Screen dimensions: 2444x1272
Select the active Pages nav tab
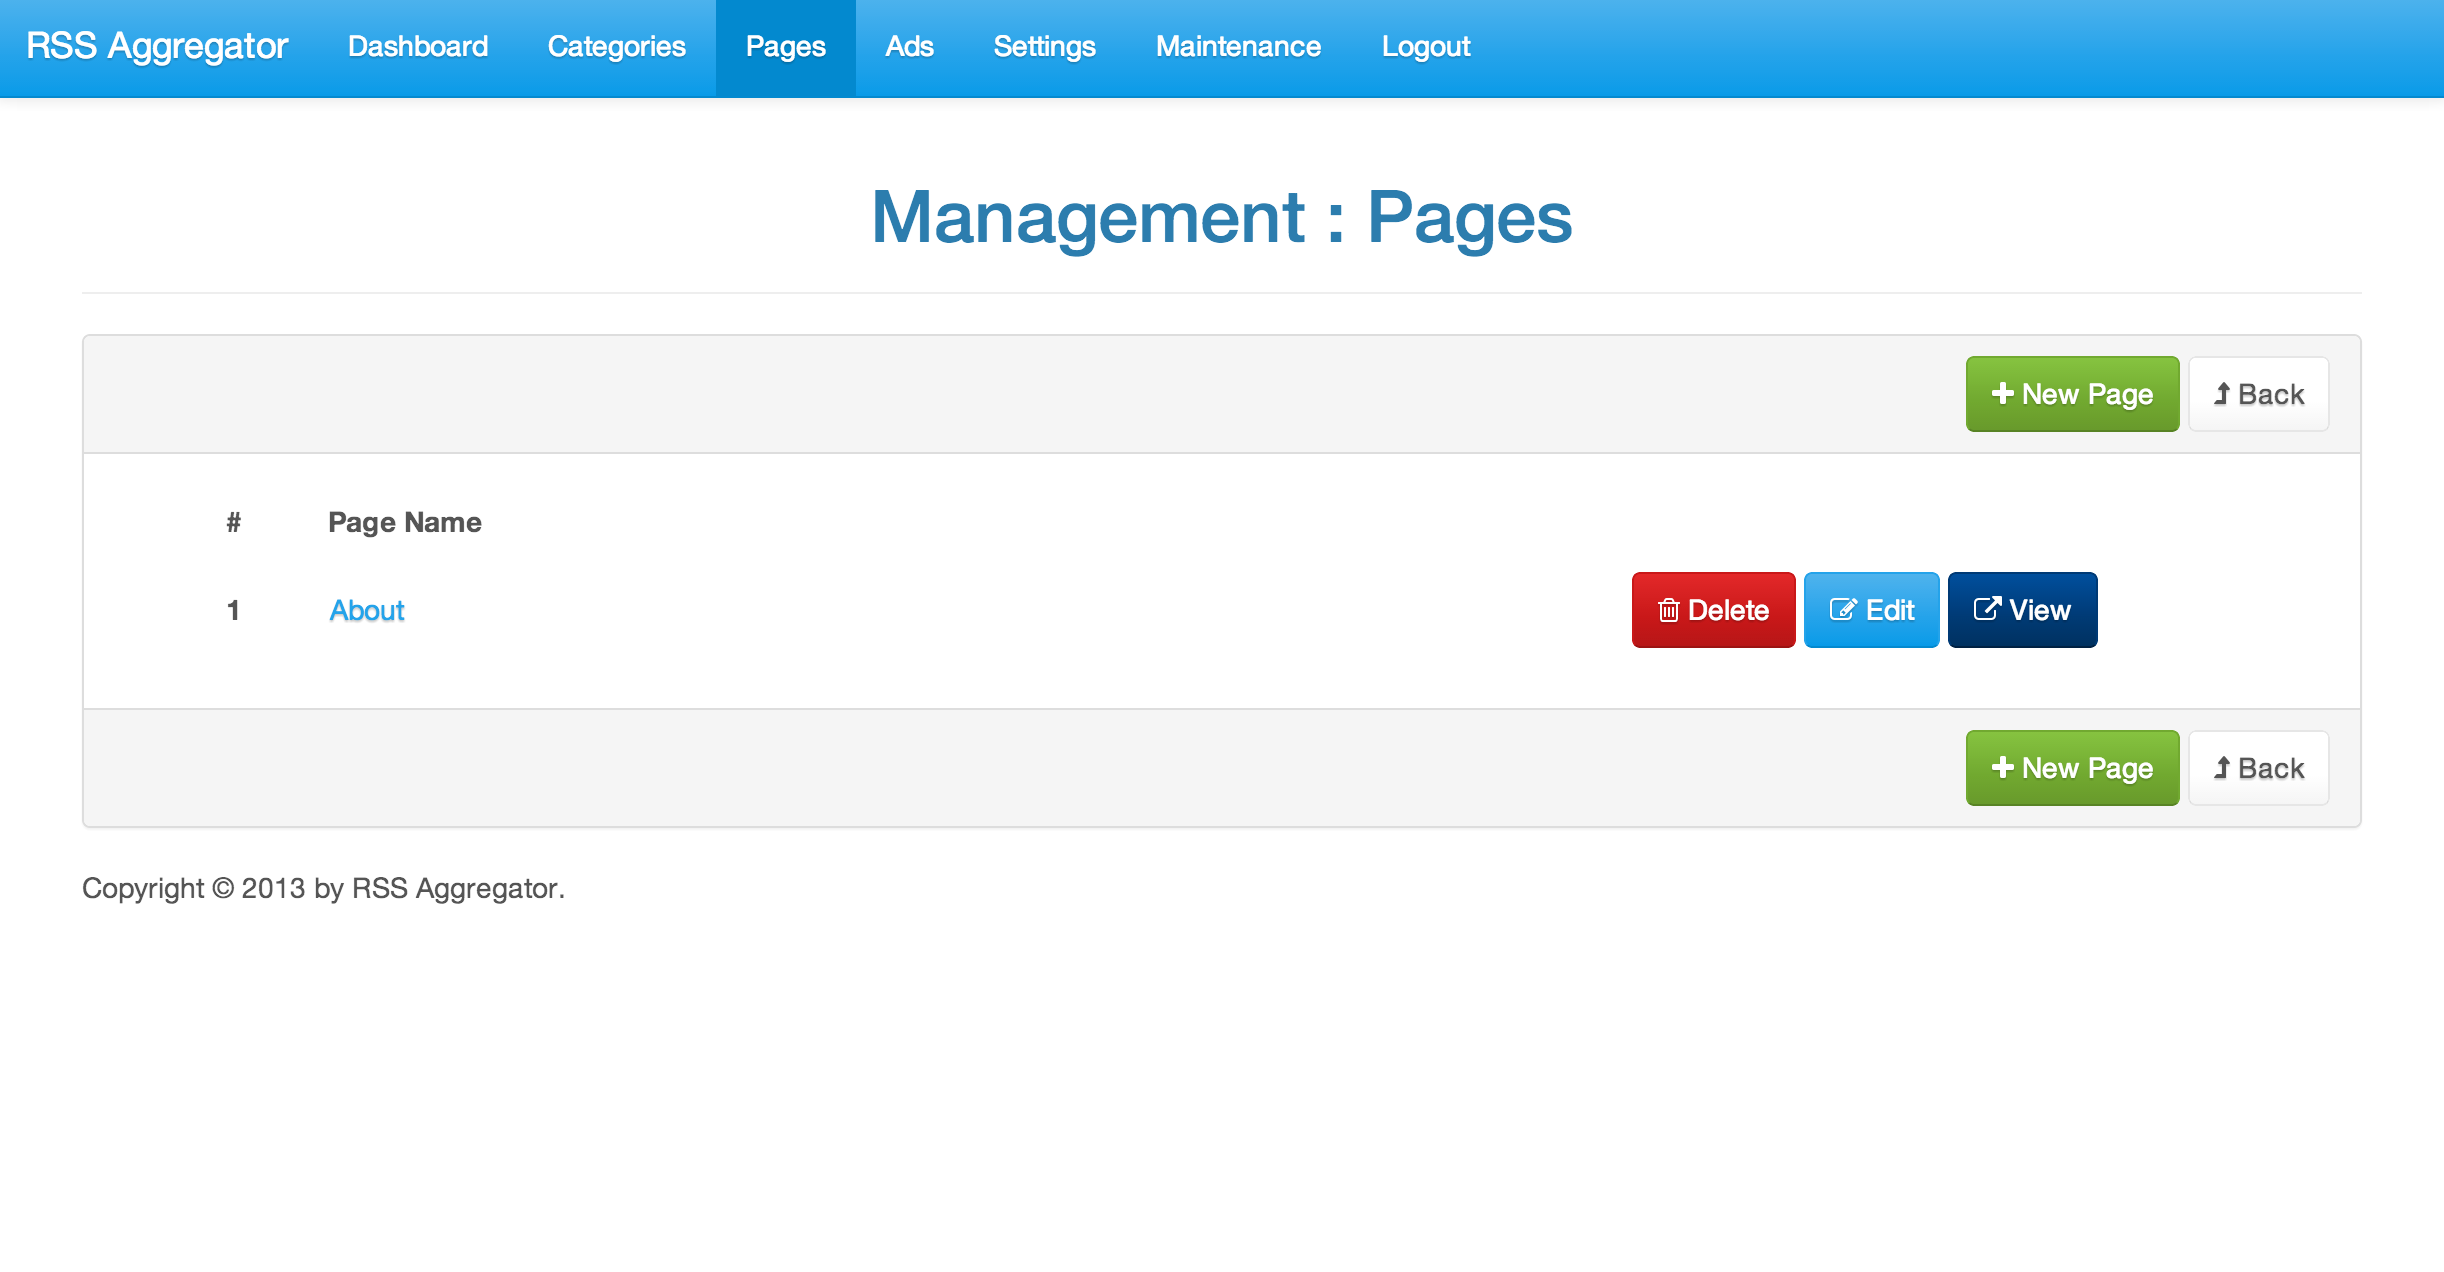785,47
